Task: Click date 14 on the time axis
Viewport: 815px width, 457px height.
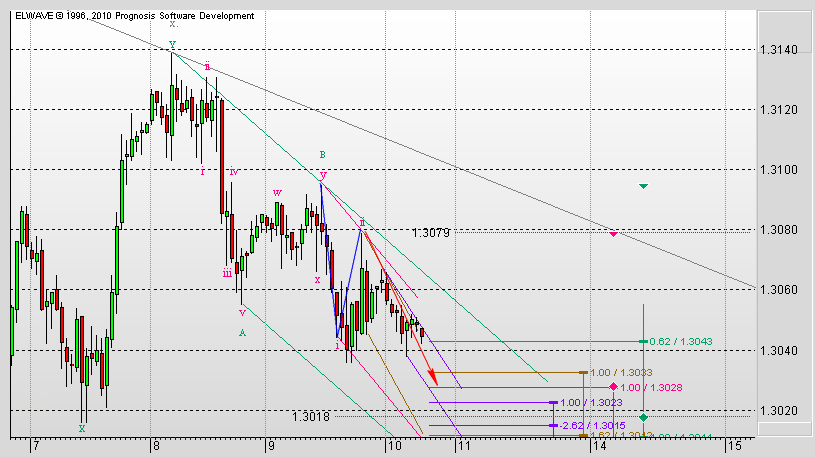Action: click(598, 446)
